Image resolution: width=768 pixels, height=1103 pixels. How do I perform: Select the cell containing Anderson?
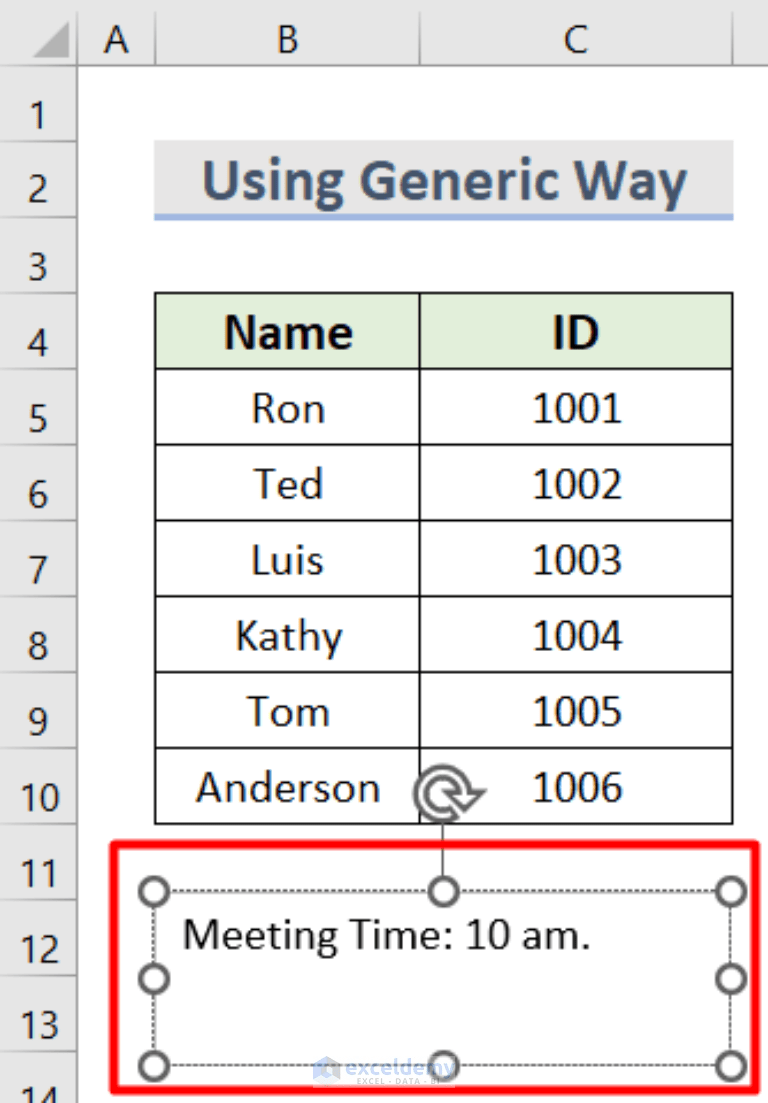point(286,787)
